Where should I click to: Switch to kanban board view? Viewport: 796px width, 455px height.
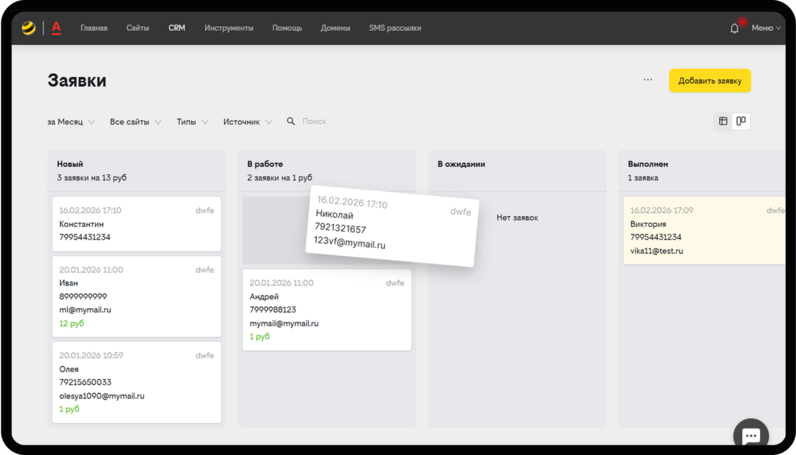pos(741,121)
